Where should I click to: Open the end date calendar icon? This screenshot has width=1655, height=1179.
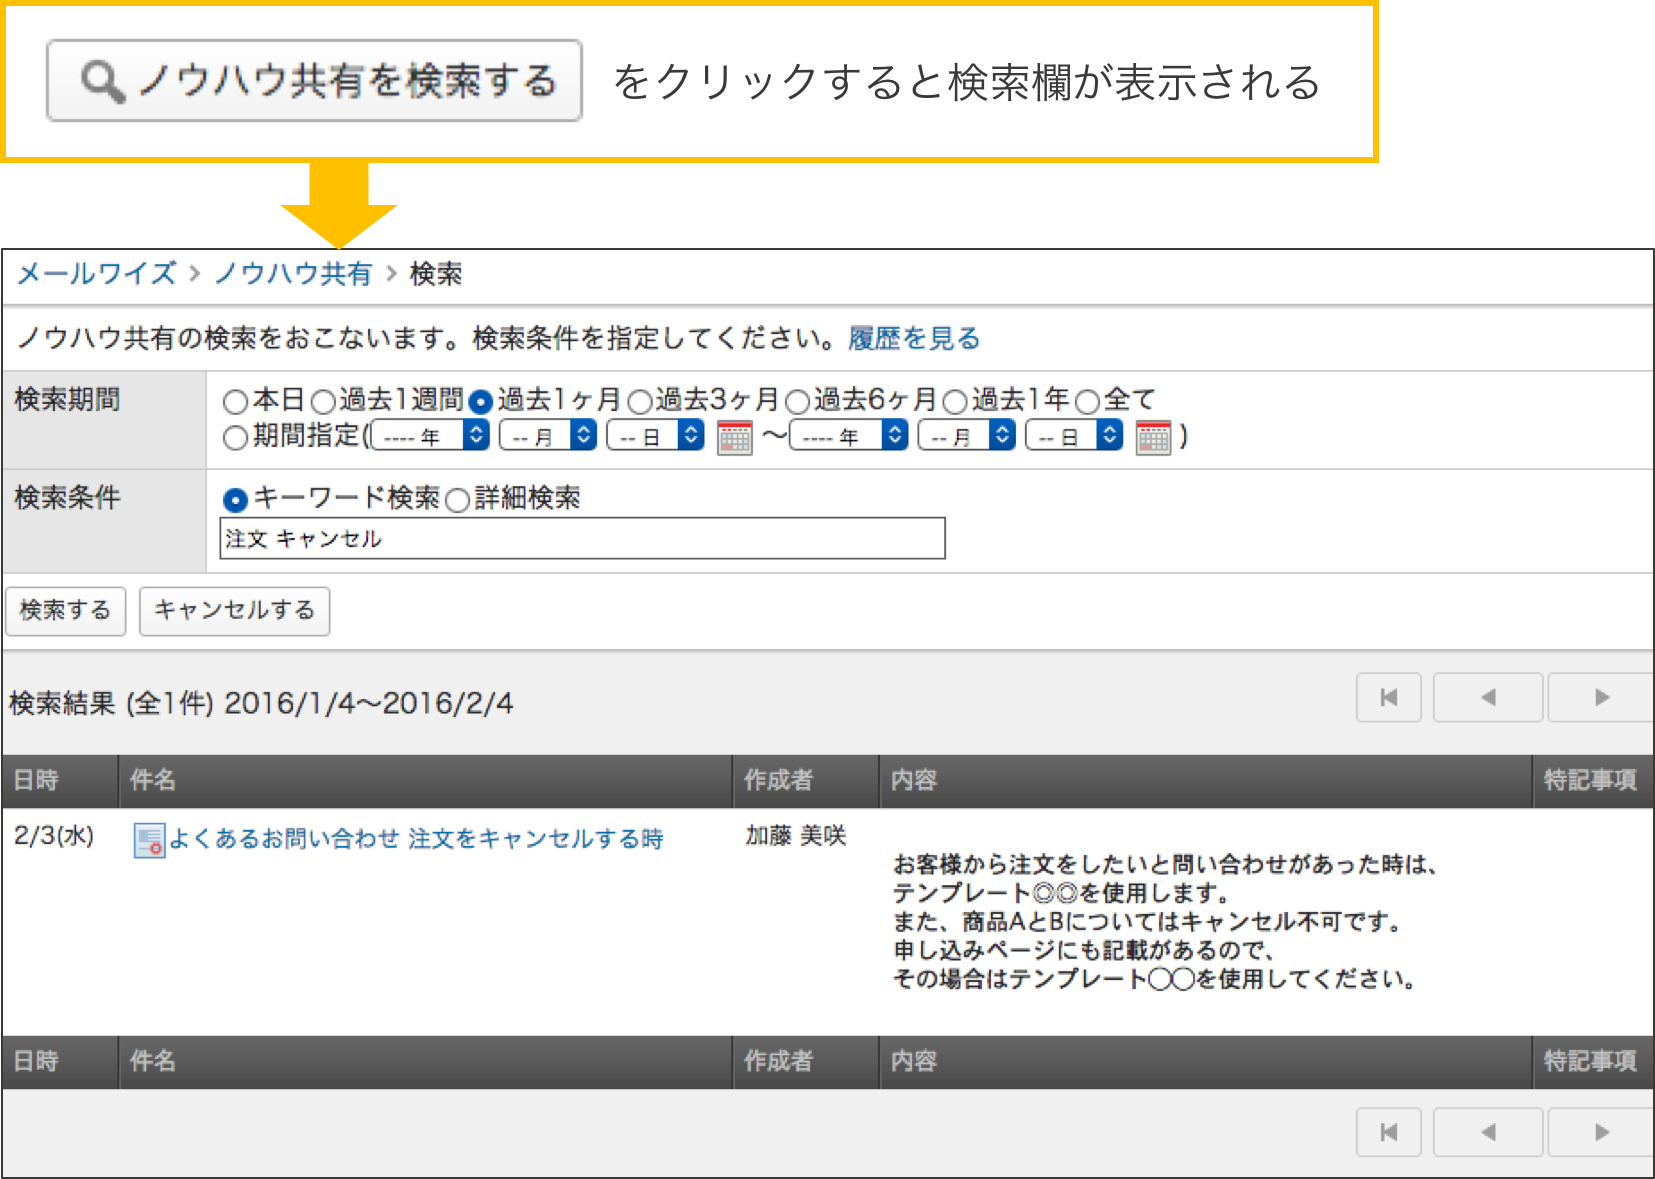point(1153,437)
